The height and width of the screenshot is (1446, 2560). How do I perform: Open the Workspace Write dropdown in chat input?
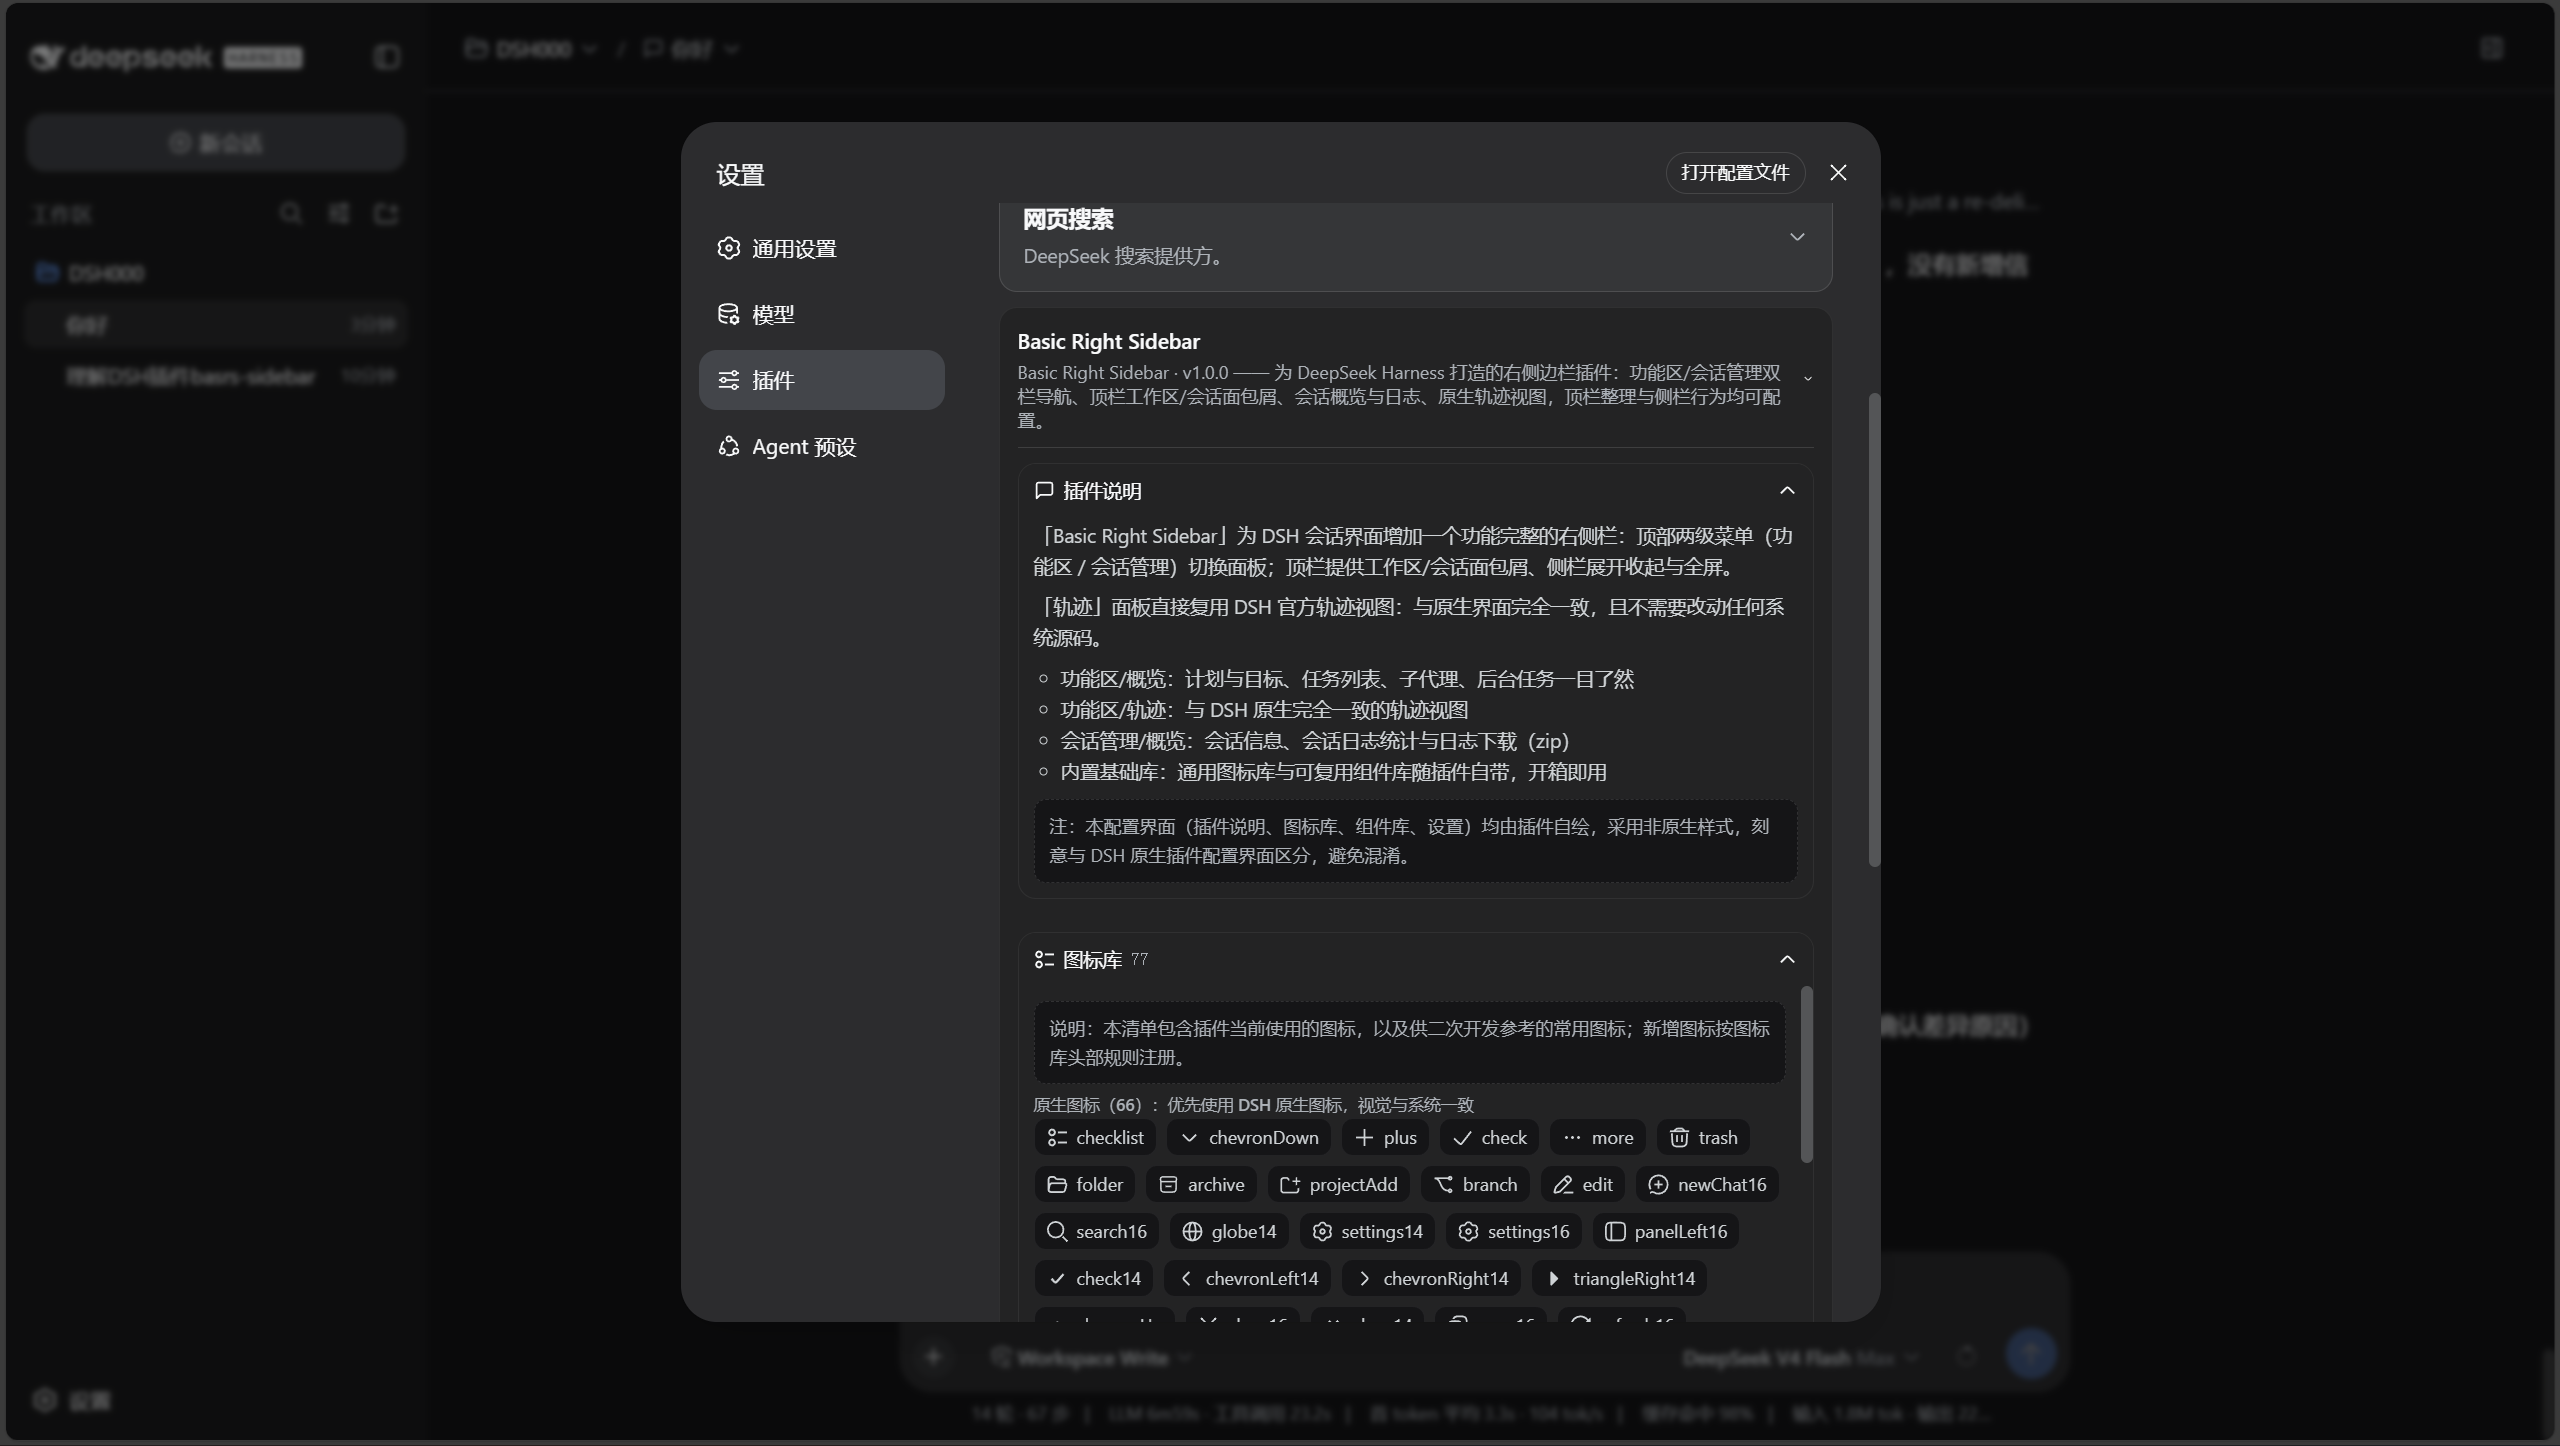pyautogui.click(x=1092, y=1357)
